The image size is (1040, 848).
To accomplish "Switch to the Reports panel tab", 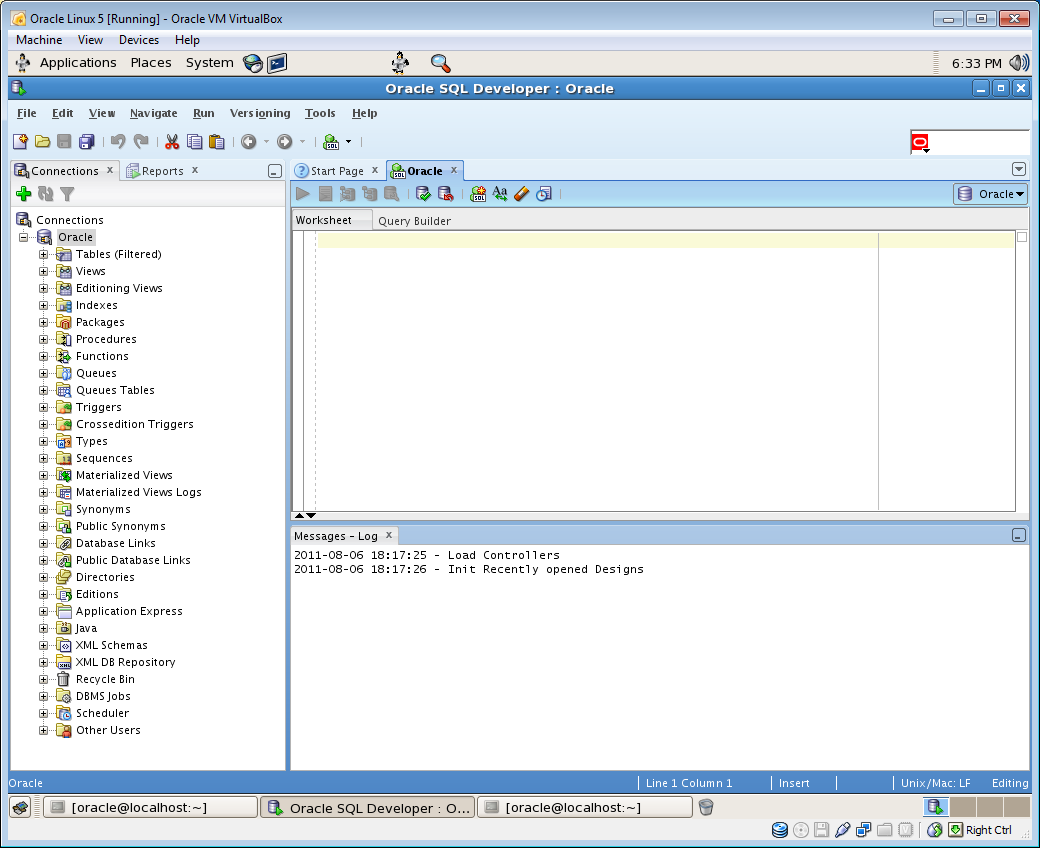I will (162, 171).
